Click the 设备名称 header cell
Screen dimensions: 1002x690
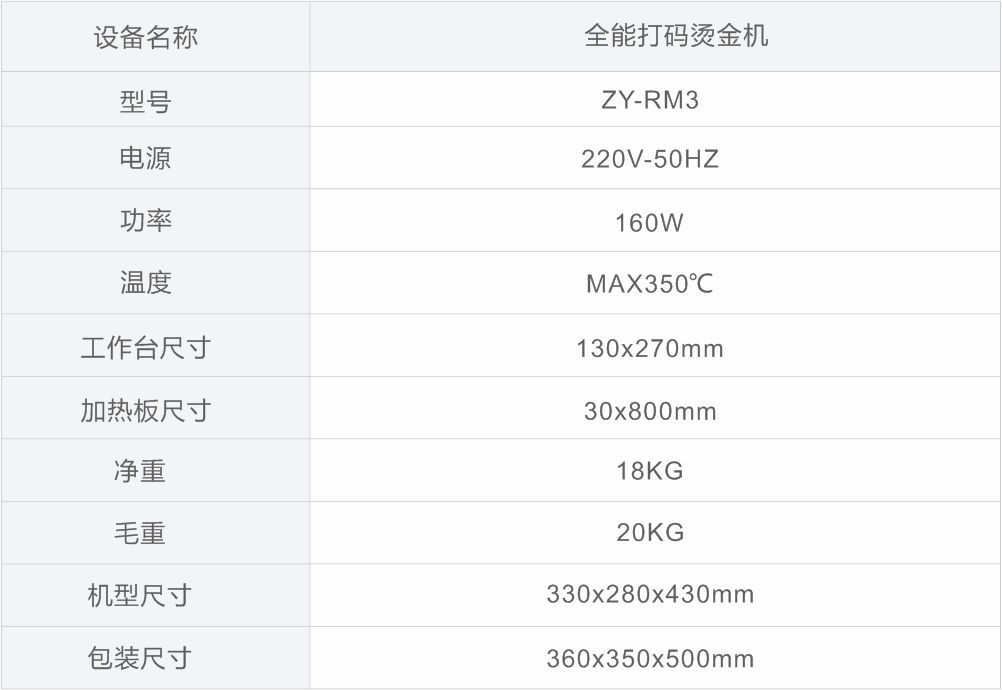146,37
